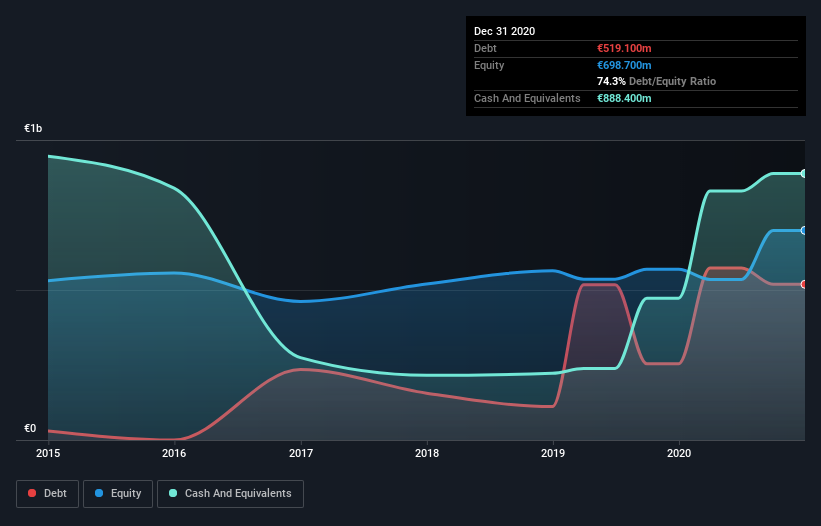Click the 2018 x-axis label

(427, 453)
